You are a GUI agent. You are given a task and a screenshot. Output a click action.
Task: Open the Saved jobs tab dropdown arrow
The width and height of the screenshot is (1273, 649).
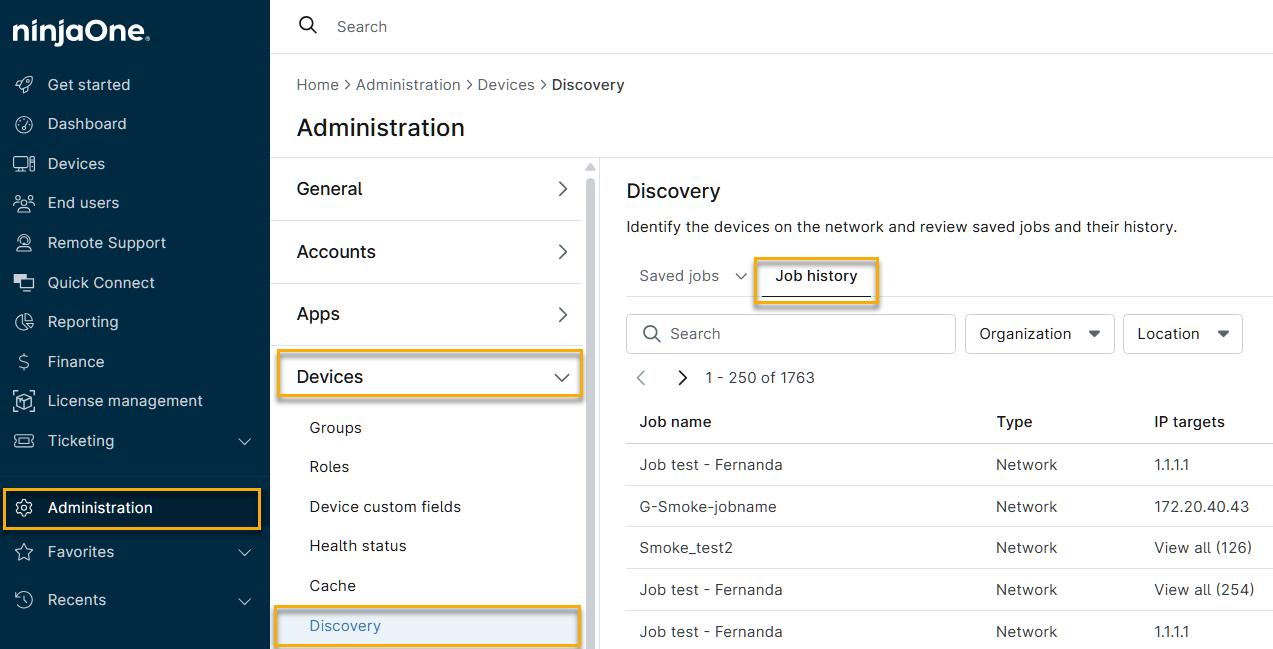[x=741, y=276]
